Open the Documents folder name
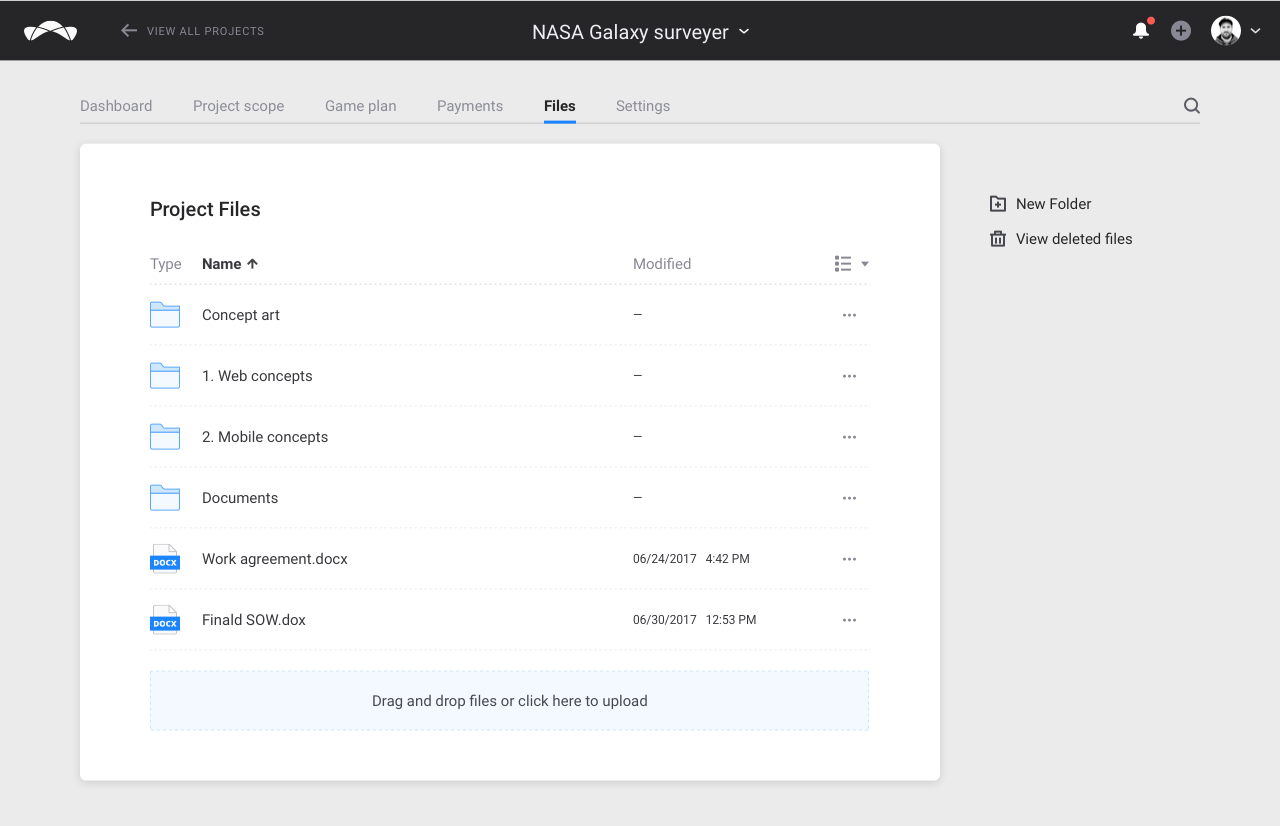Screen dimensions: 1280x826 240,498
